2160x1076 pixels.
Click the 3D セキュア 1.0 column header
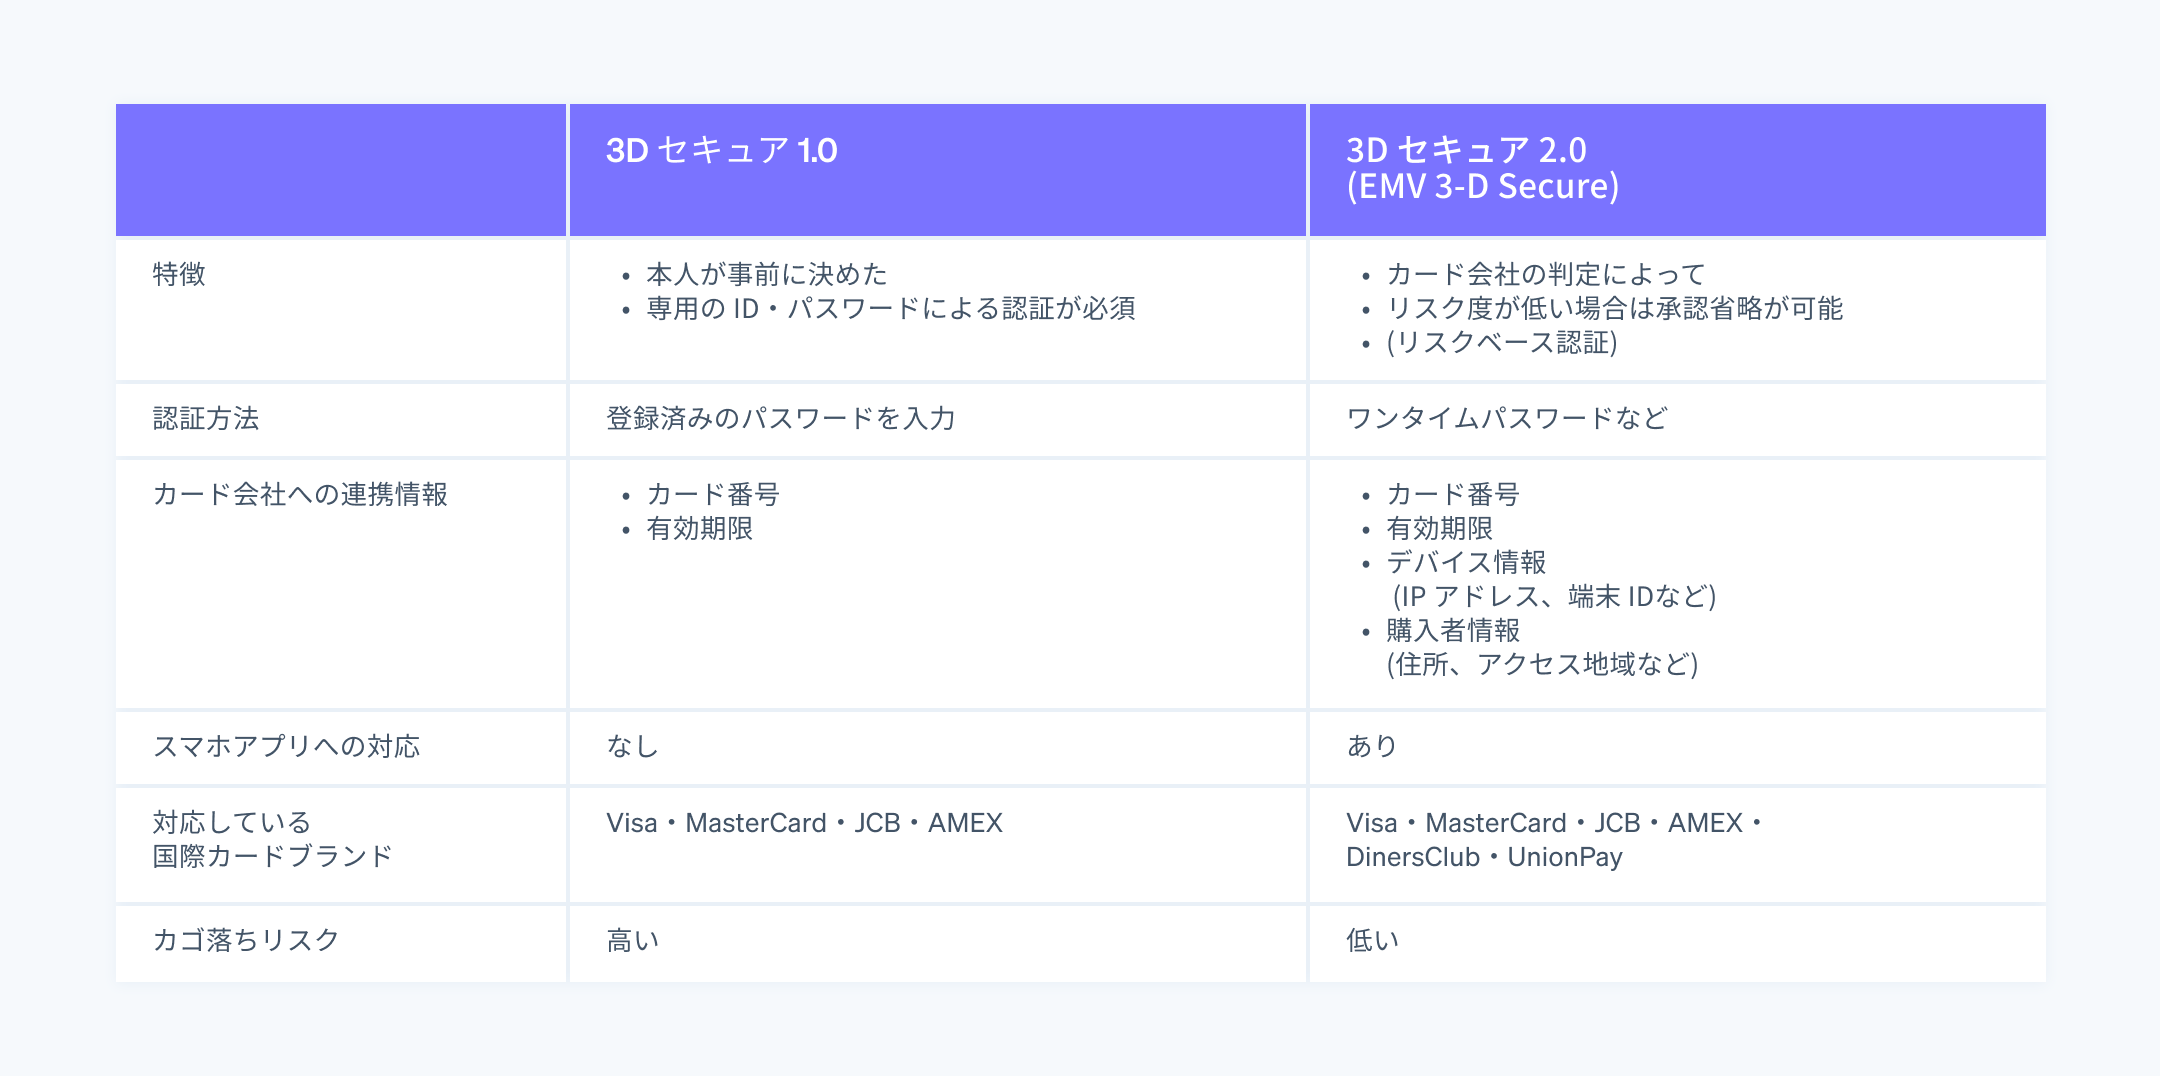[x=721, y=150]
